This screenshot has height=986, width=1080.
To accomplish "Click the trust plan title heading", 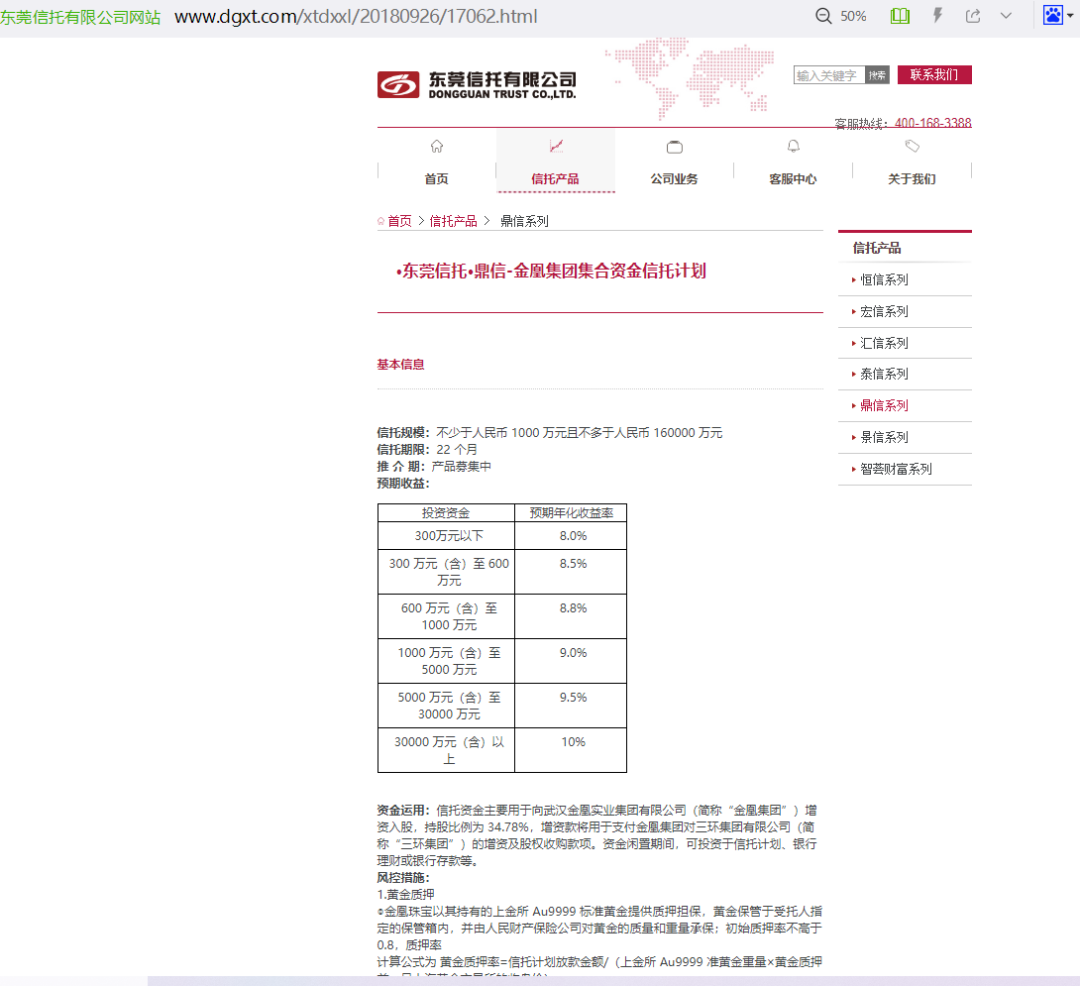I will [x=551, y=271].
